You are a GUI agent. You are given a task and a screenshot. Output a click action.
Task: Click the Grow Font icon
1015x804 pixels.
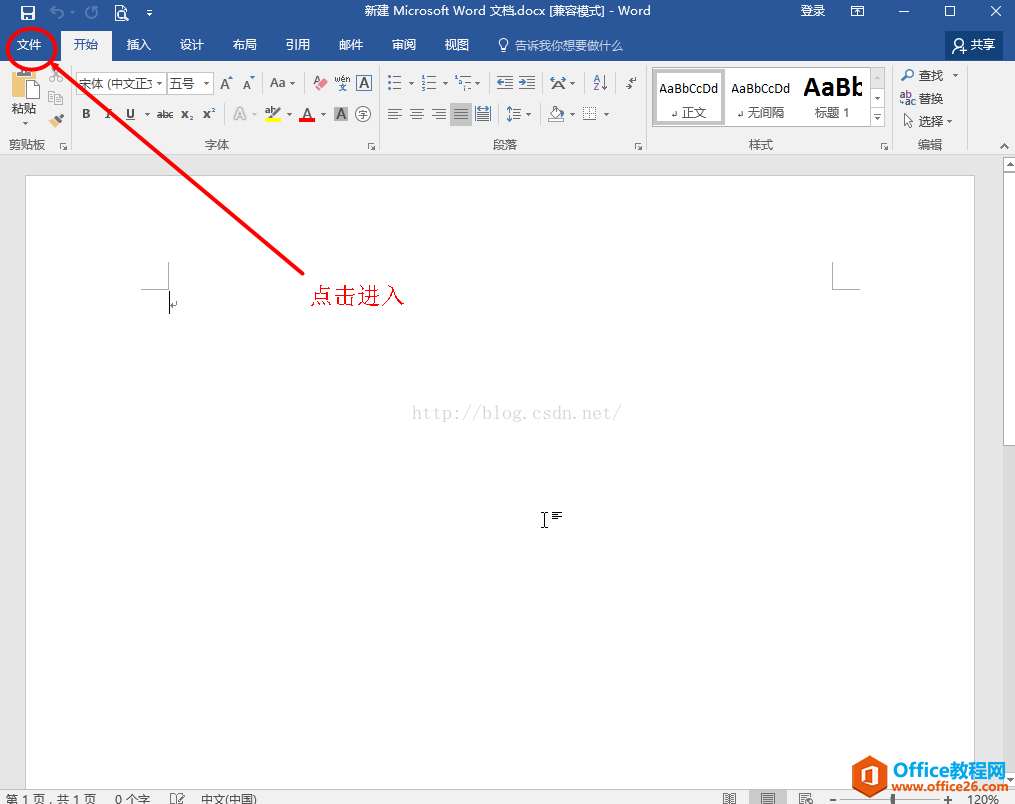pyautogui.click(x=226, y=84)
